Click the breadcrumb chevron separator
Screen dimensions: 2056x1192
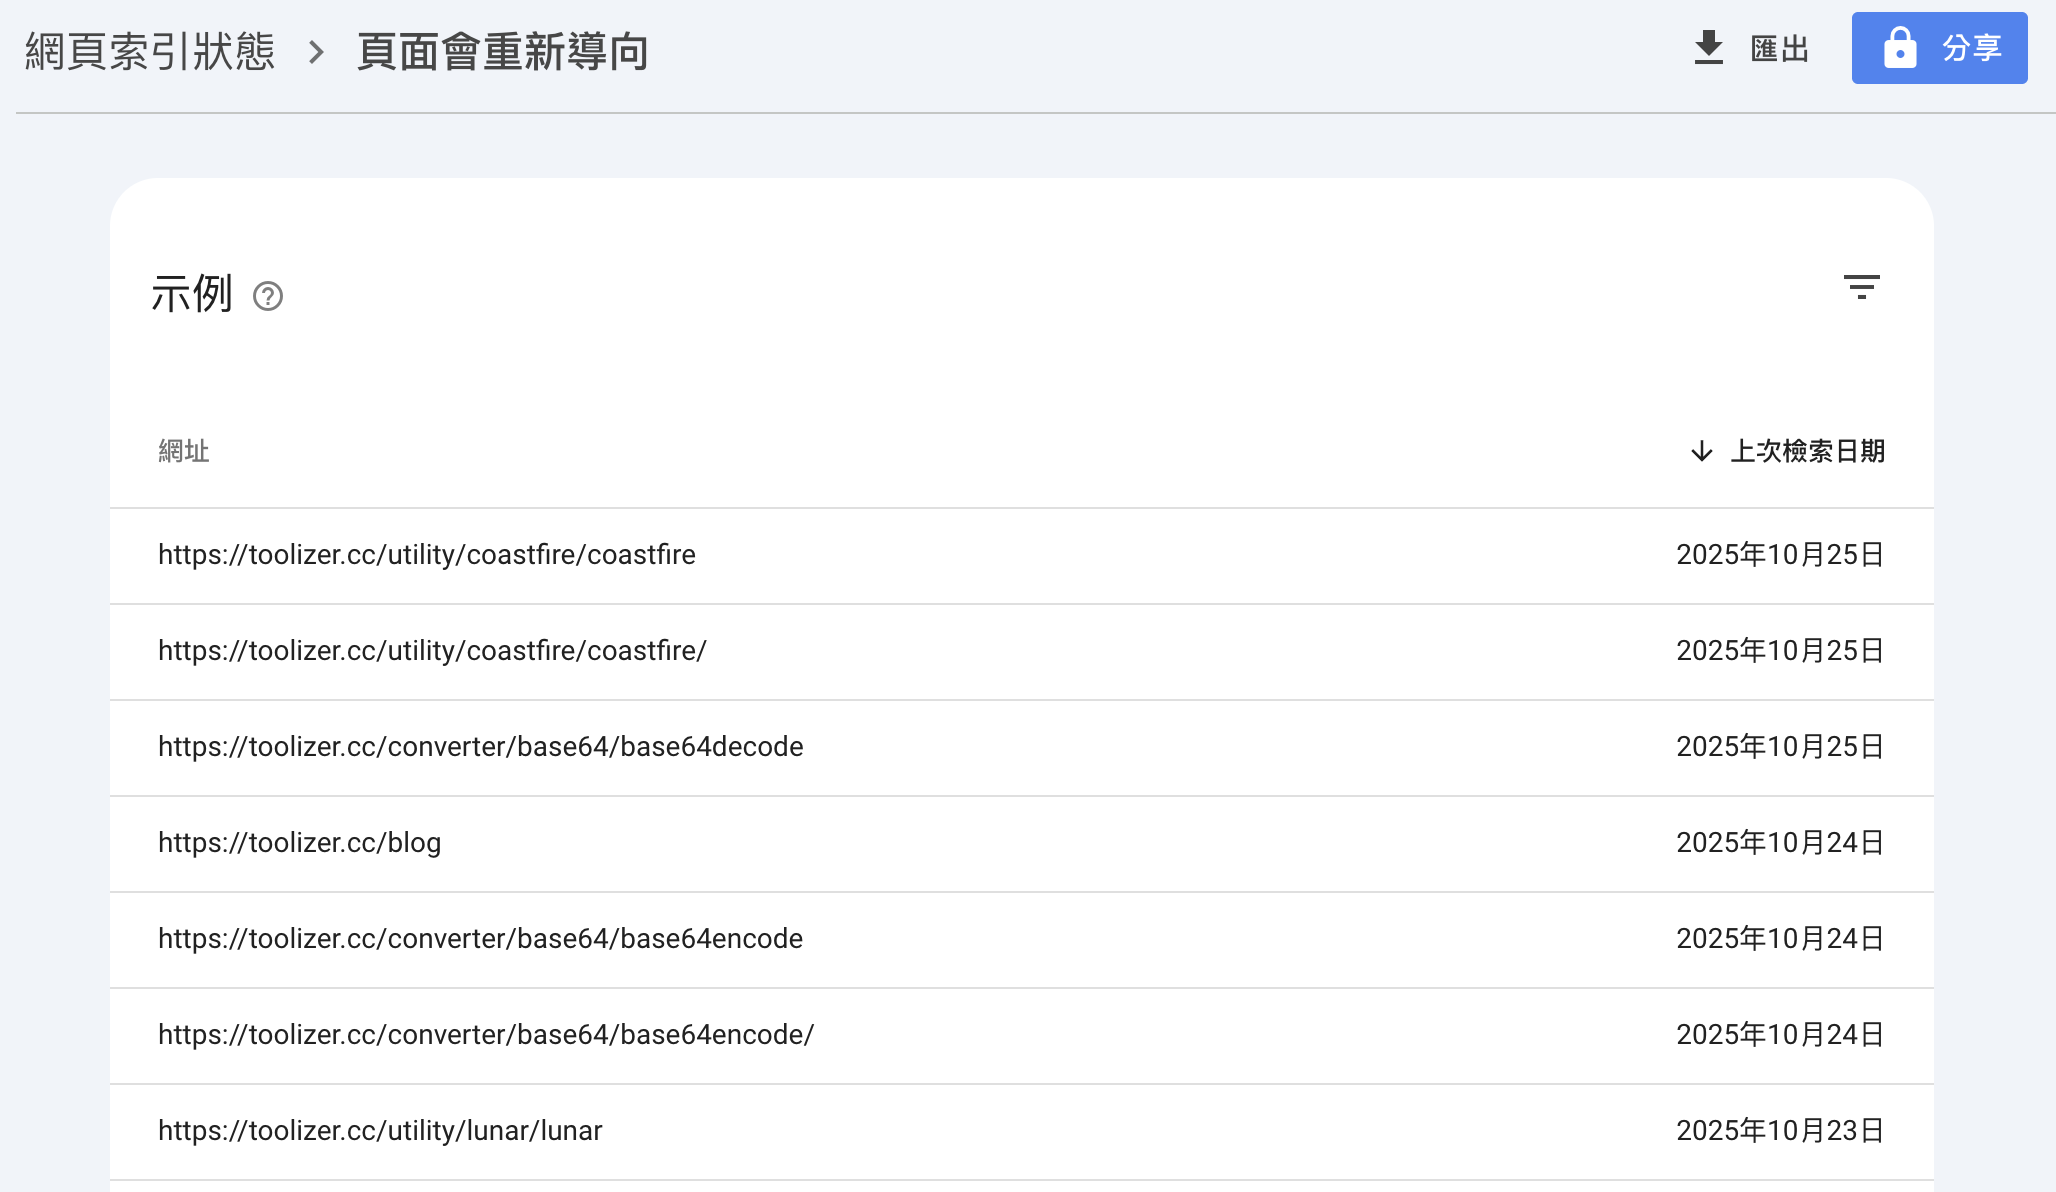(x=316, y=52)
